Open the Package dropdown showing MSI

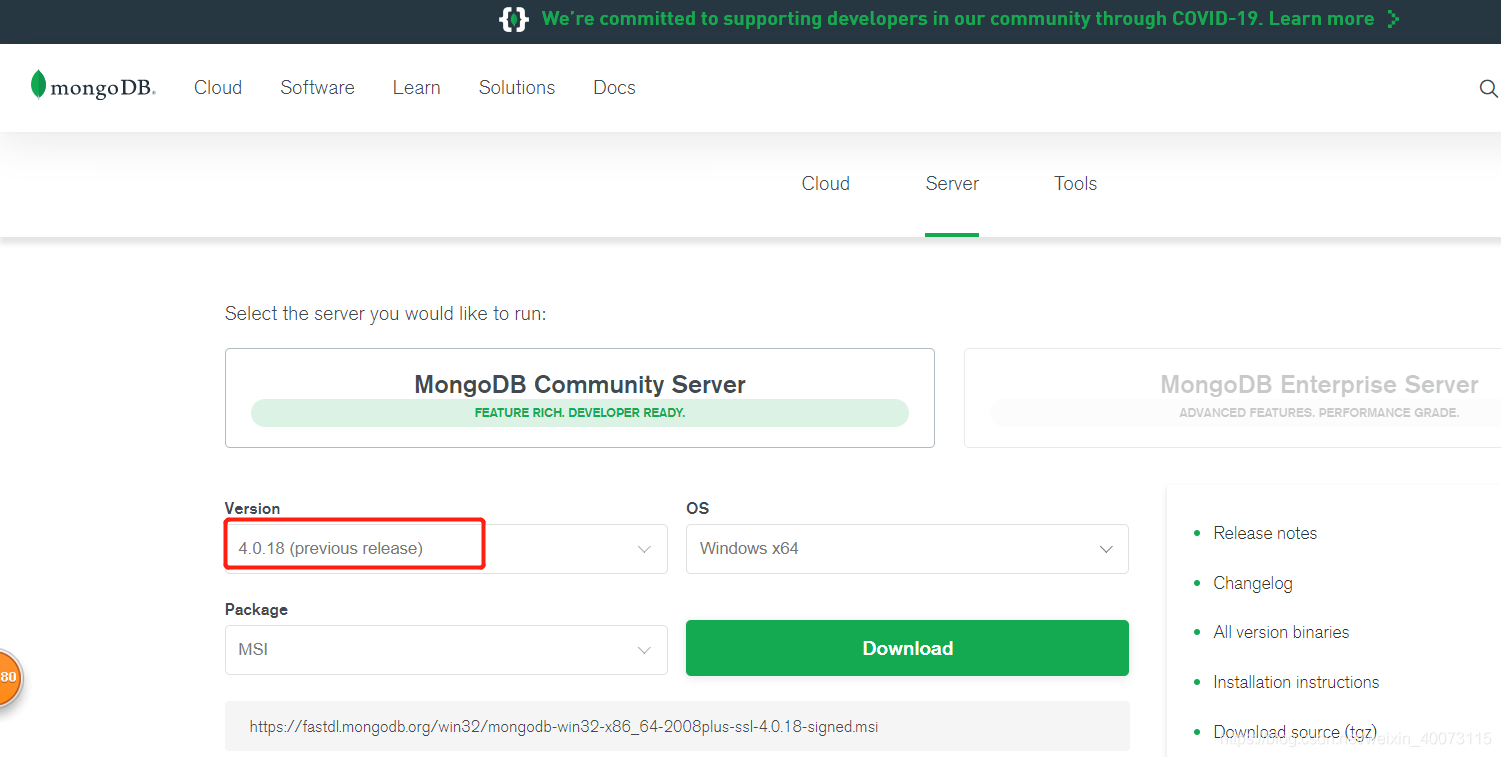coord(446,650)
